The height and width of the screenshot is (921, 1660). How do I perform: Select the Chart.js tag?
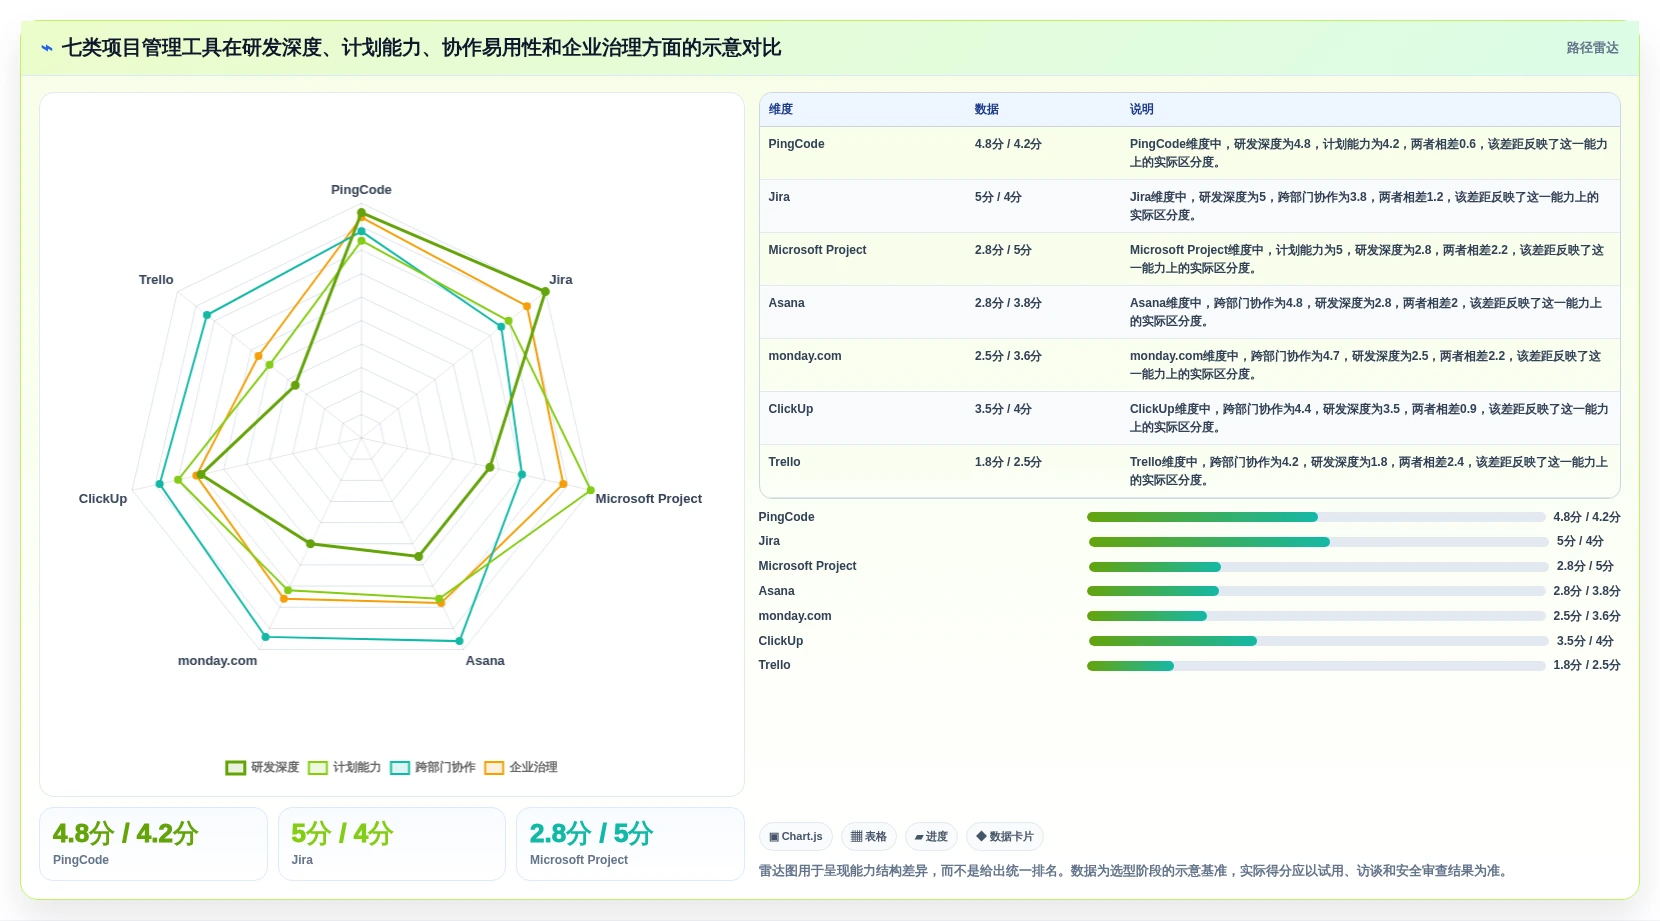[x=796, y=837]
